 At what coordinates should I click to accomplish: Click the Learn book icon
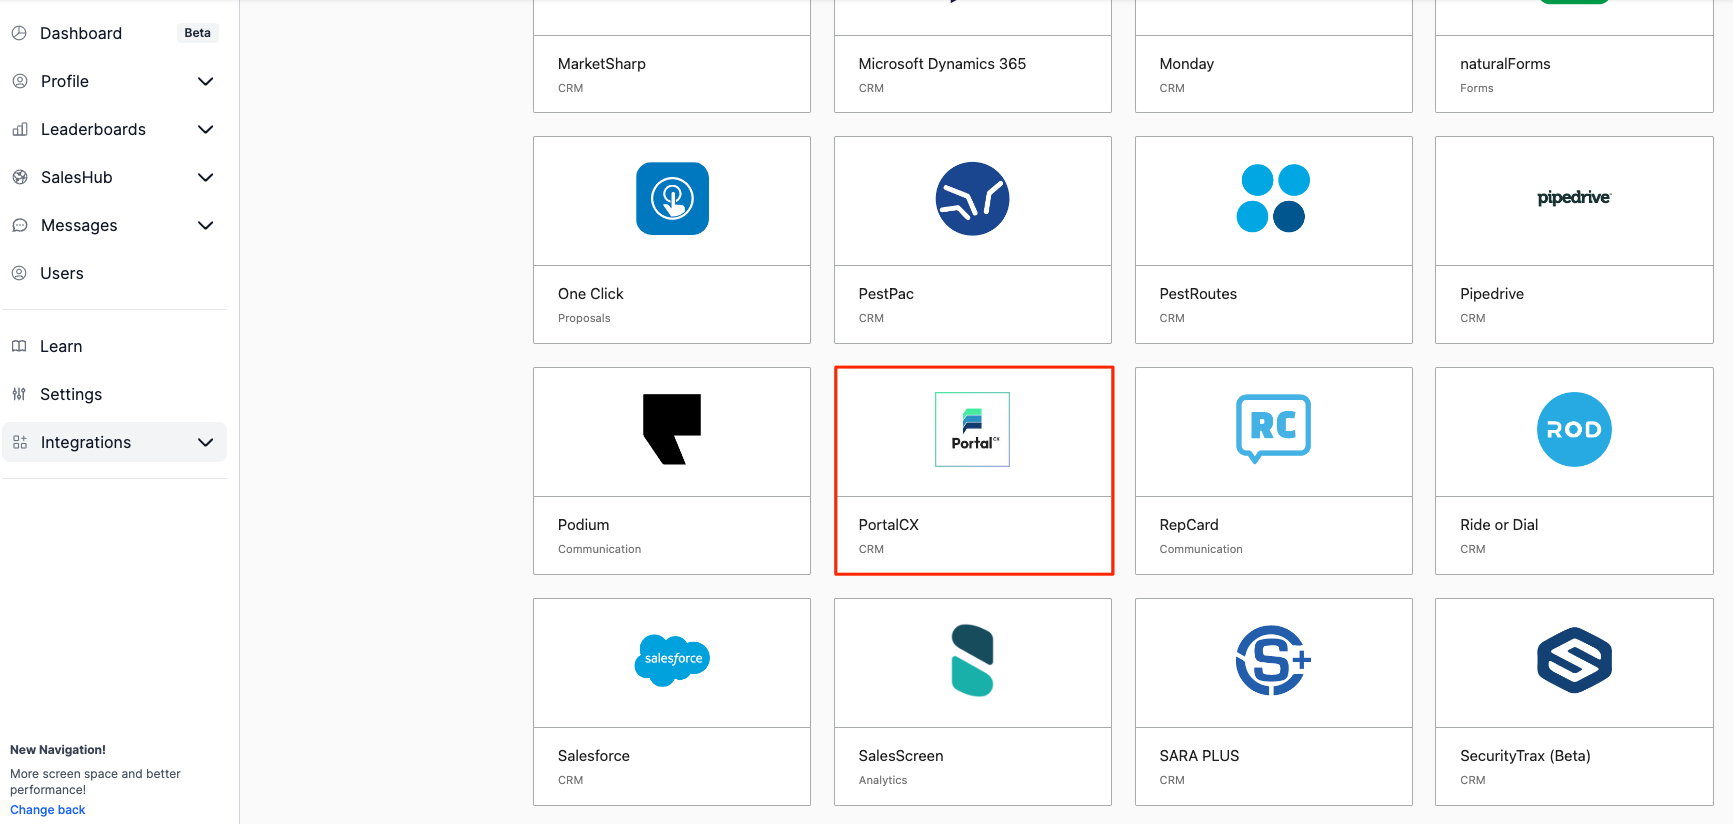(x=19, y=346)
